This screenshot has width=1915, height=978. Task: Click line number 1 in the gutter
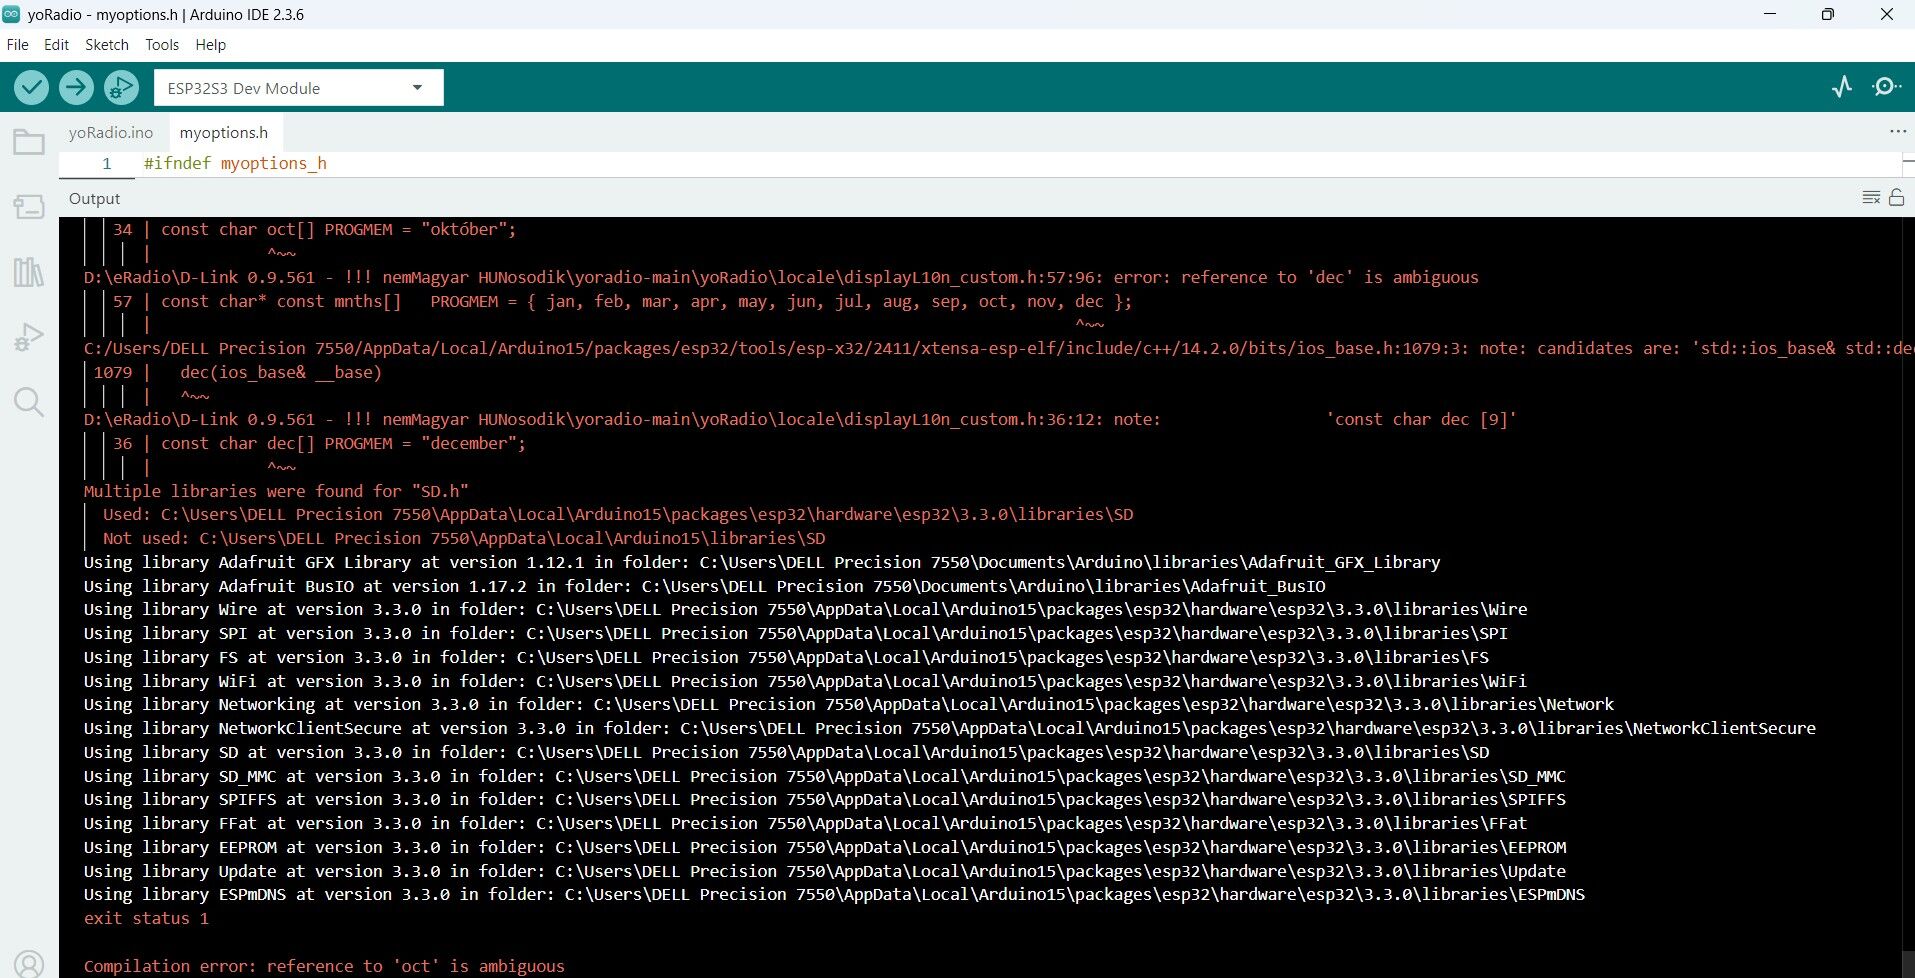(x=106, y=163)
